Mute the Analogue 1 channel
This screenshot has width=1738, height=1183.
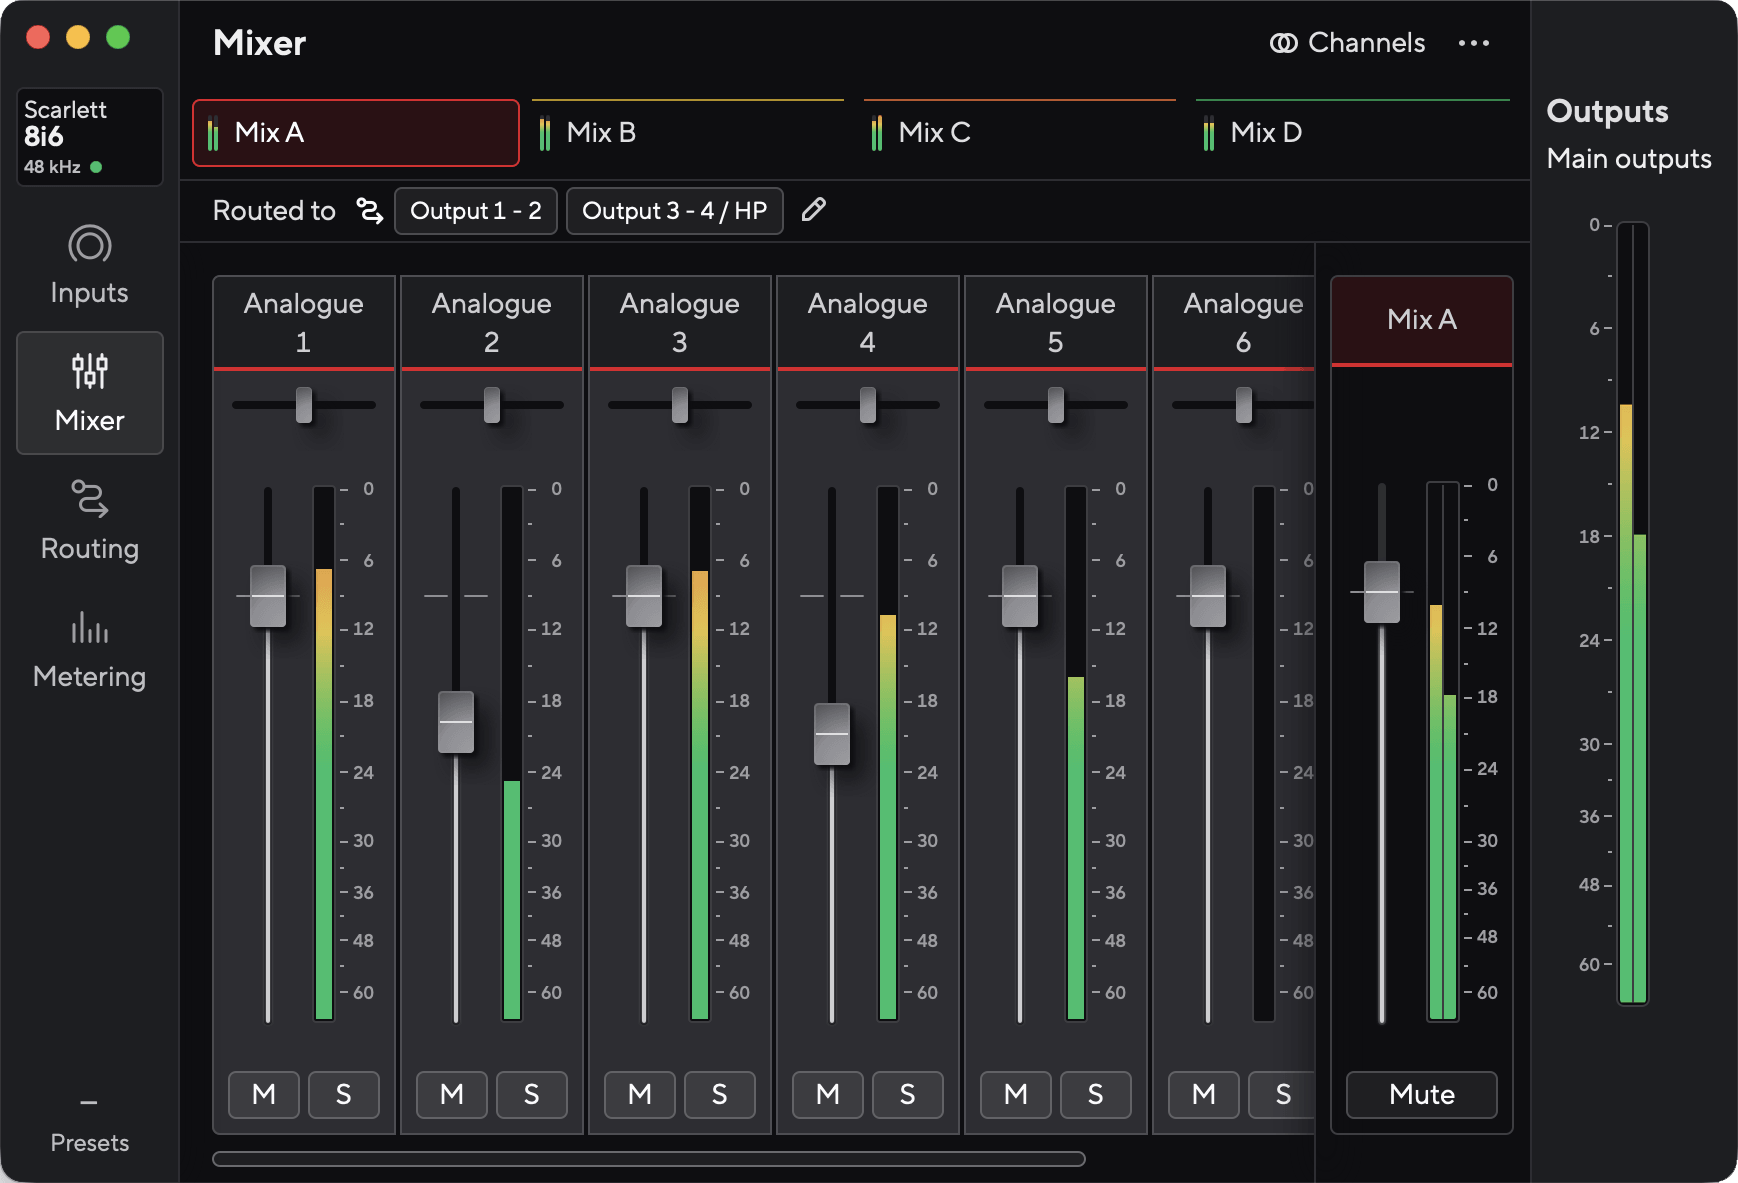click(x=264, y=1094)
